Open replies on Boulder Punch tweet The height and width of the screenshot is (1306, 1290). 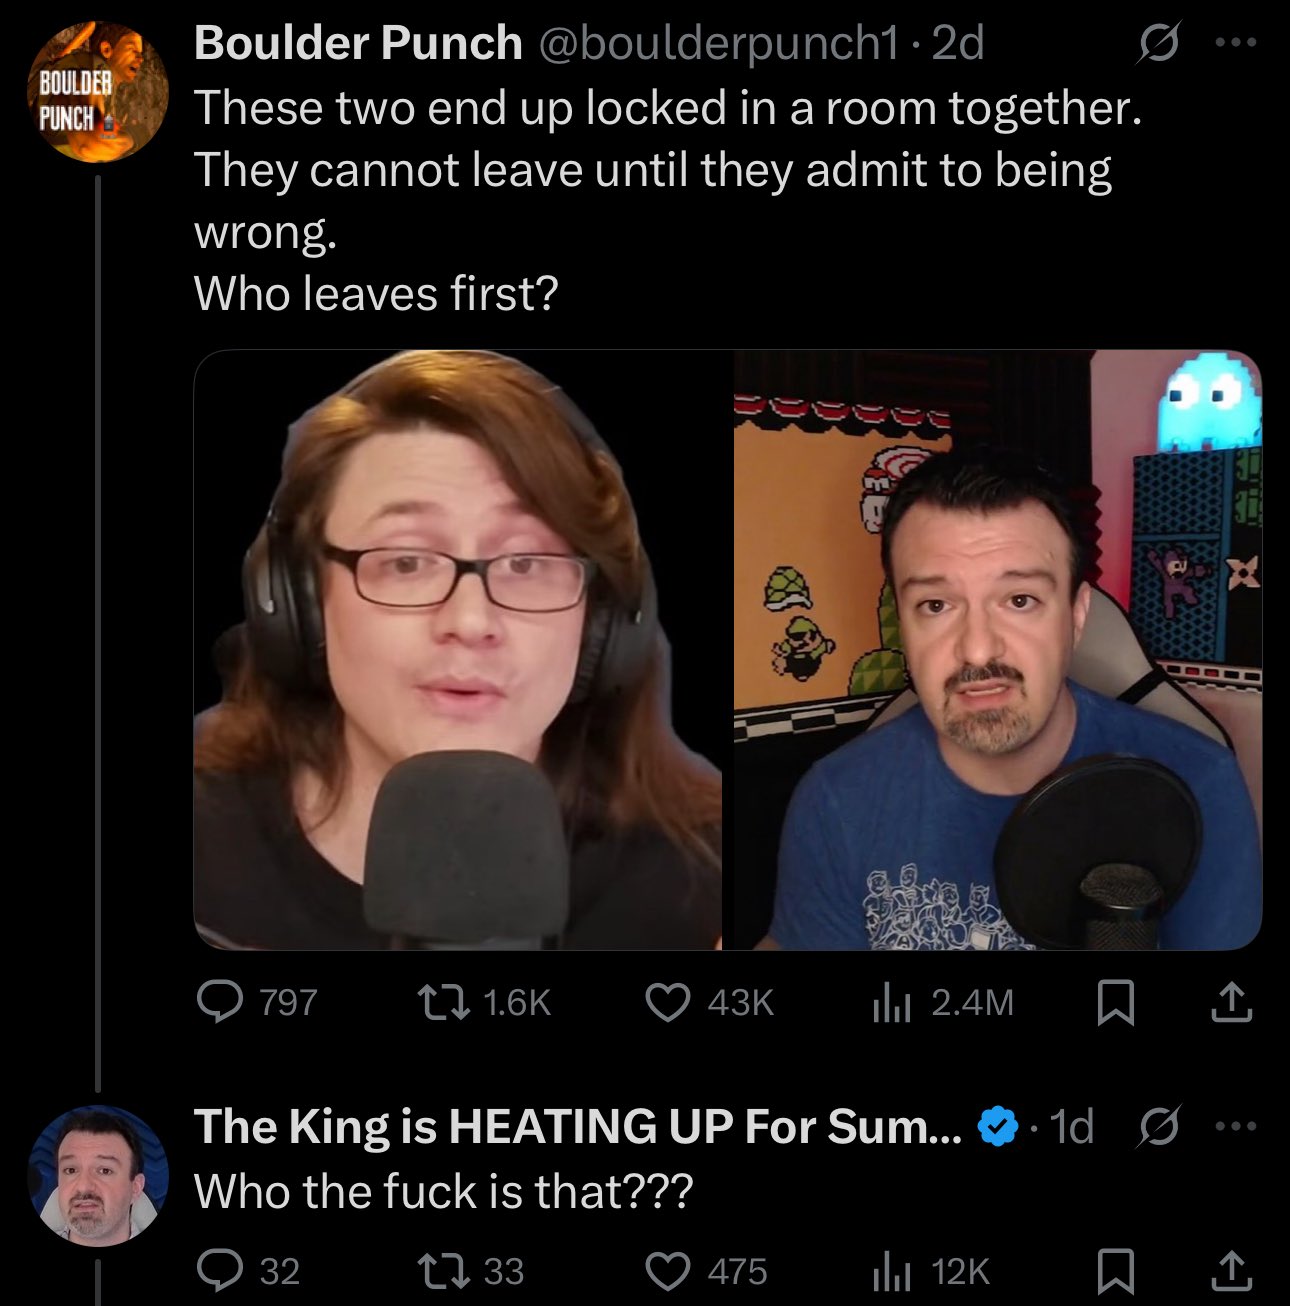tap(256, 1002)
